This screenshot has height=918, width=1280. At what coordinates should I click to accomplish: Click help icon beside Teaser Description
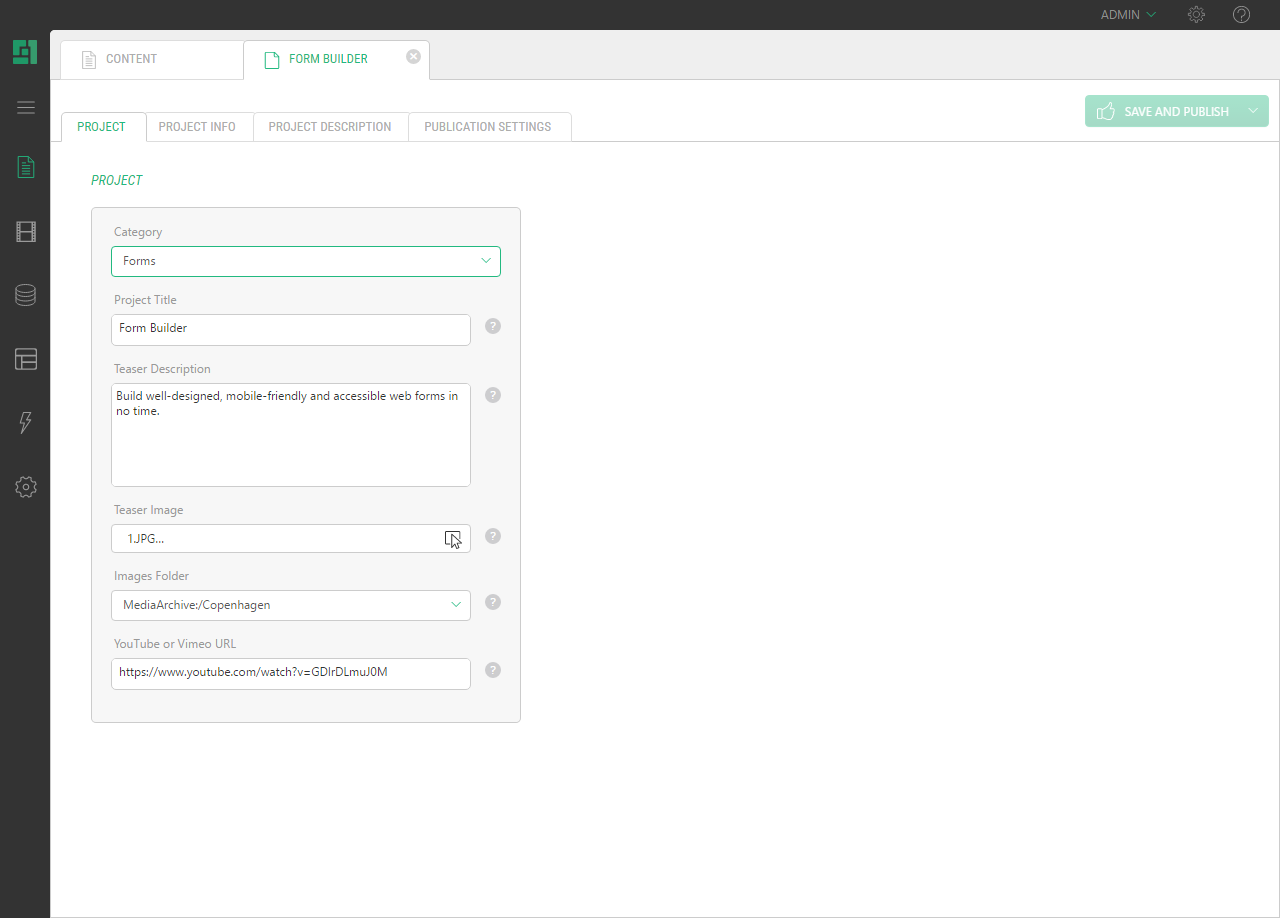tap(493, 395)
